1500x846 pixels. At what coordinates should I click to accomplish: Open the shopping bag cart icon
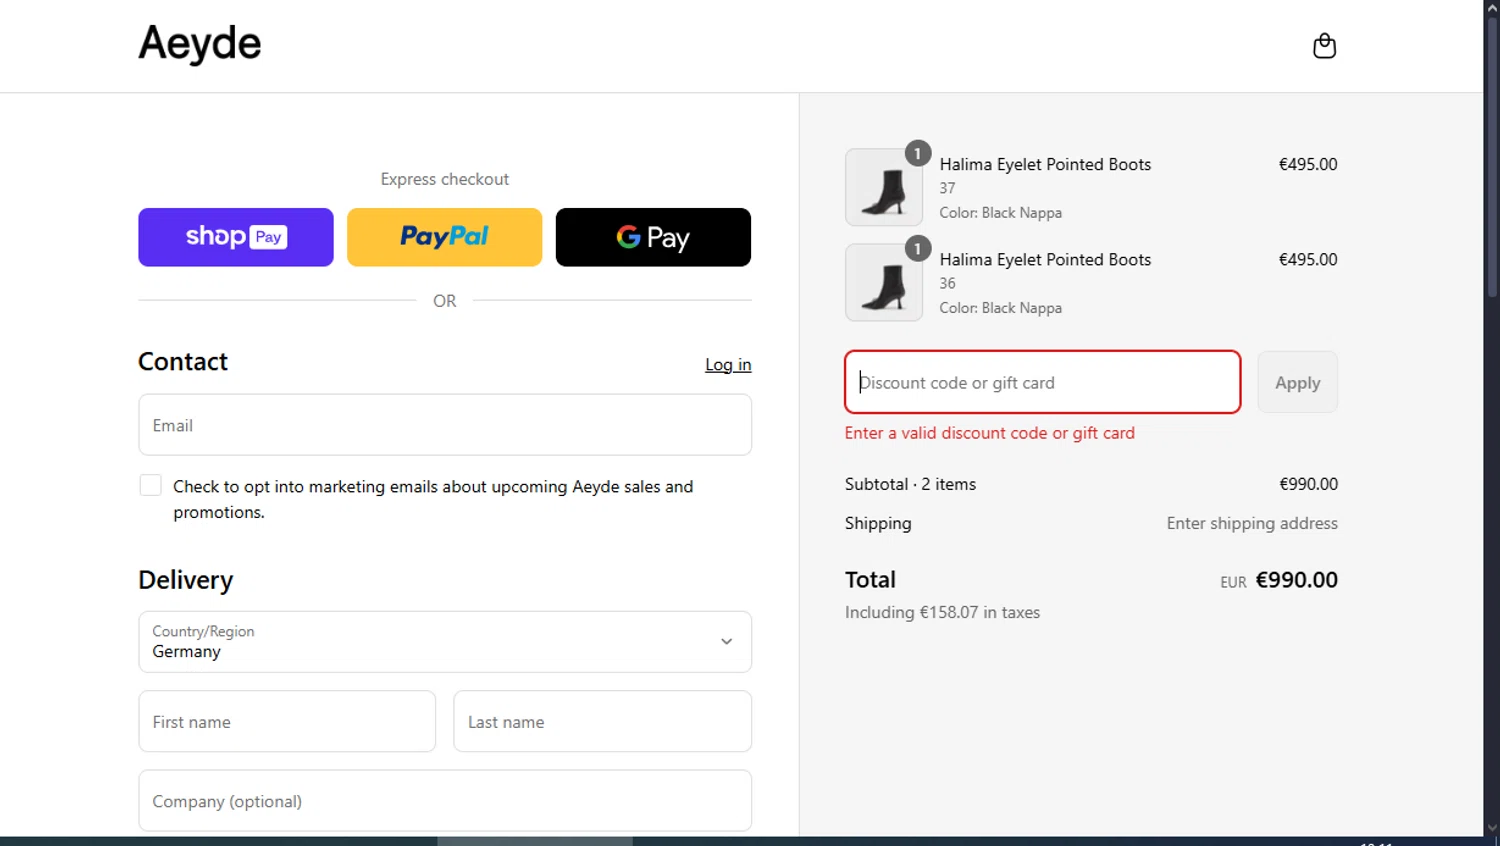1324,46
